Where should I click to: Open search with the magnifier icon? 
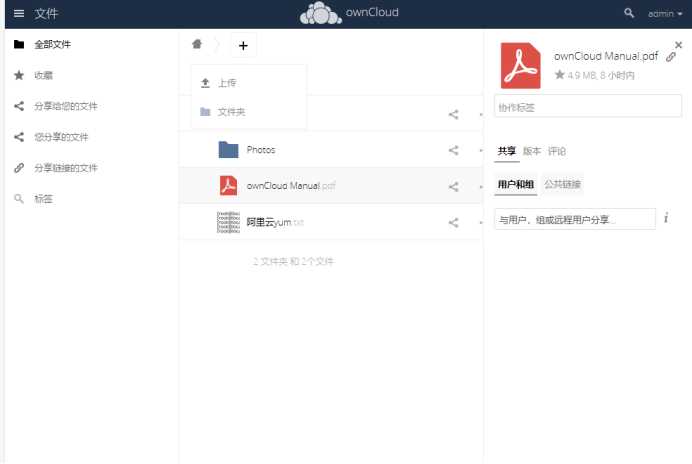pyautogui.click(x=629, y=13)
